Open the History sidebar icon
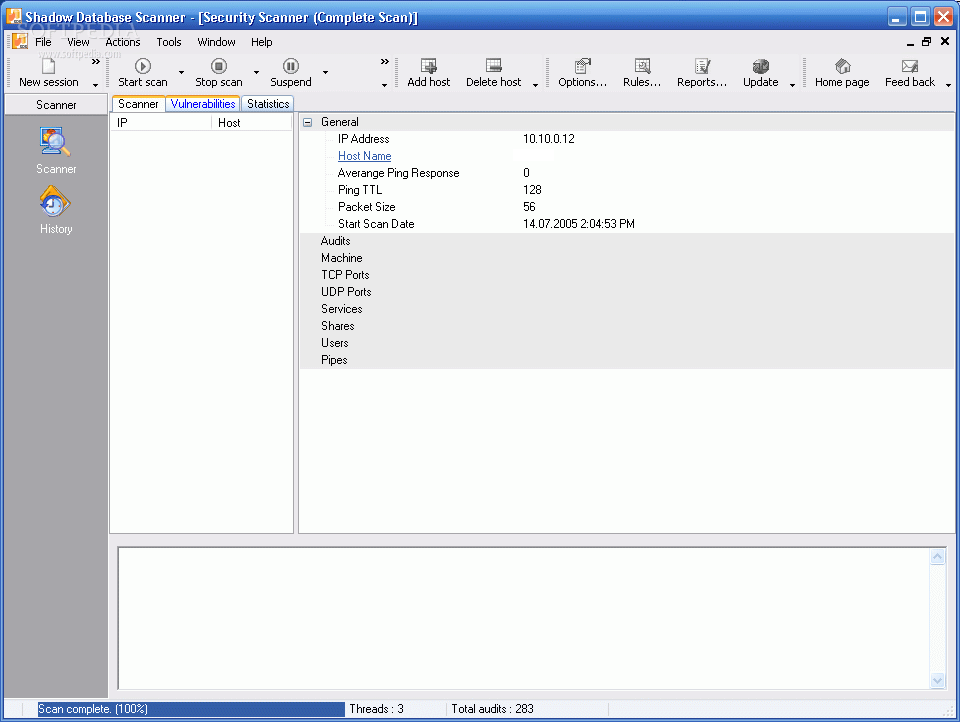 (x=55, y=202)
